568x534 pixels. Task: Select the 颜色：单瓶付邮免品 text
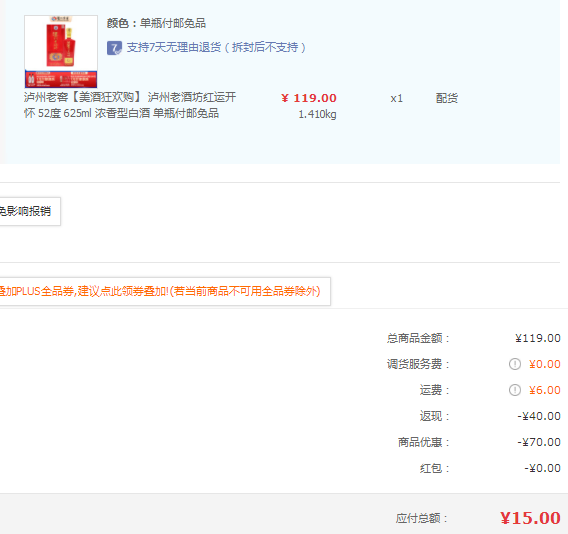coord(156,23)
